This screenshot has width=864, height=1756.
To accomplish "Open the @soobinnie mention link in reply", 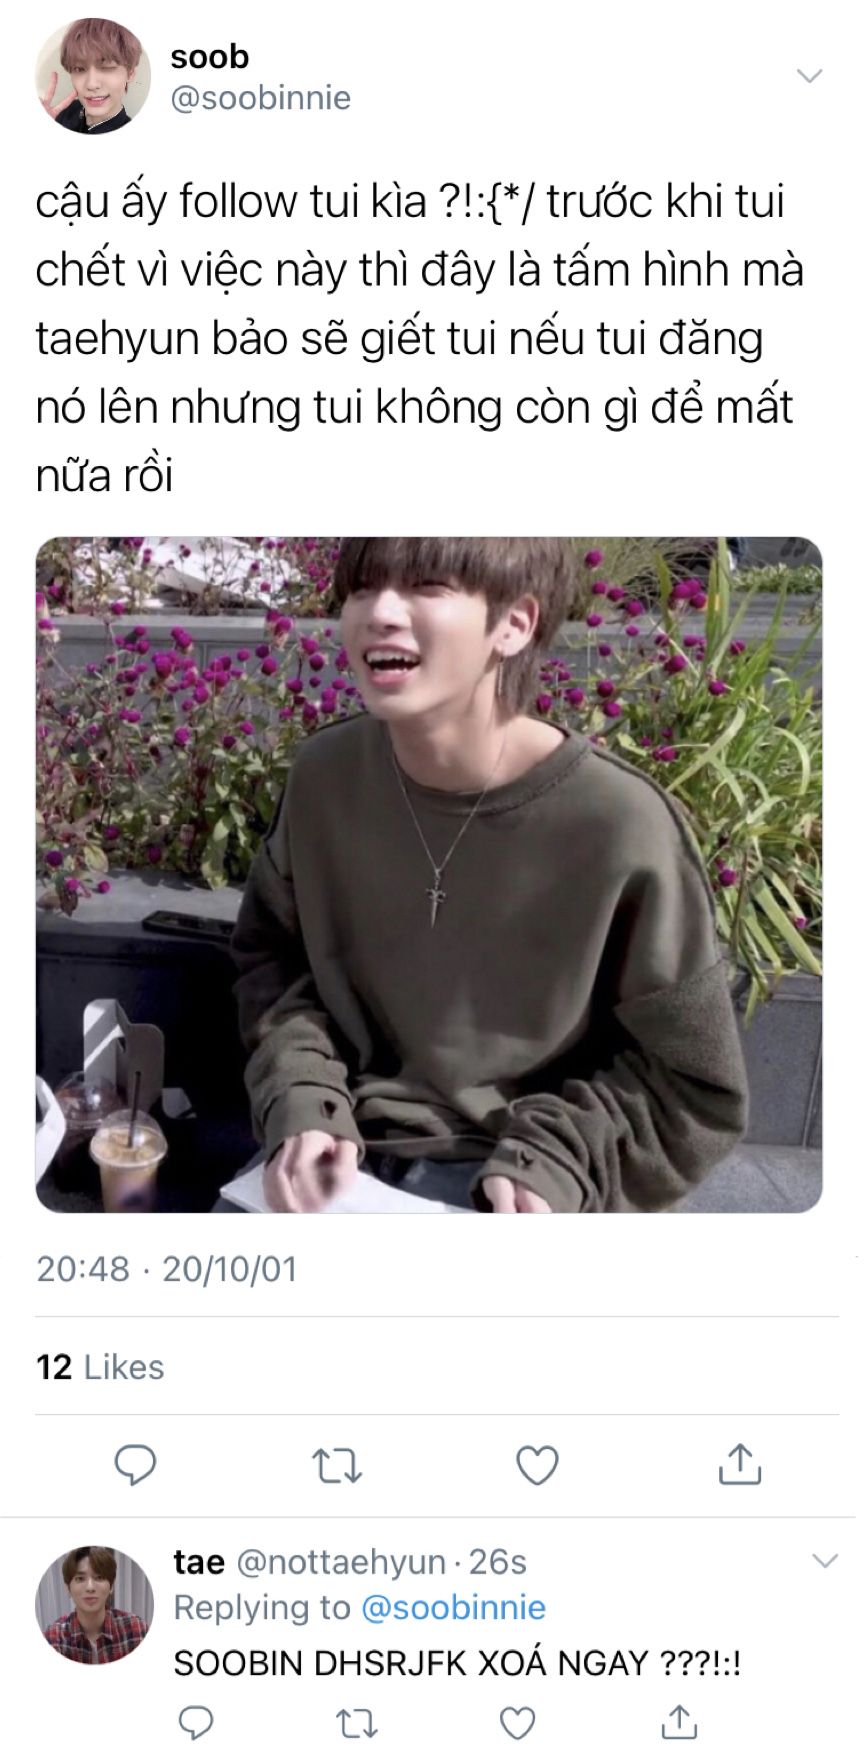I will [x=453, y=1607].
